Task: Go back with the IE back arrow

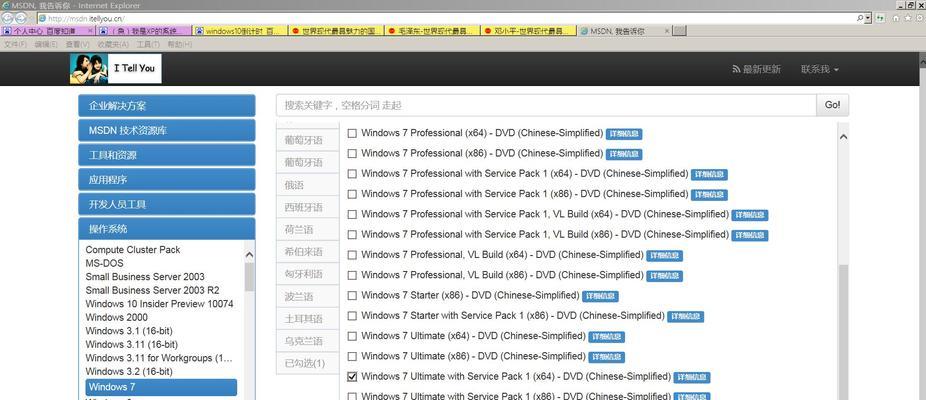Action: pyautogui.click(x=7, y=18)
